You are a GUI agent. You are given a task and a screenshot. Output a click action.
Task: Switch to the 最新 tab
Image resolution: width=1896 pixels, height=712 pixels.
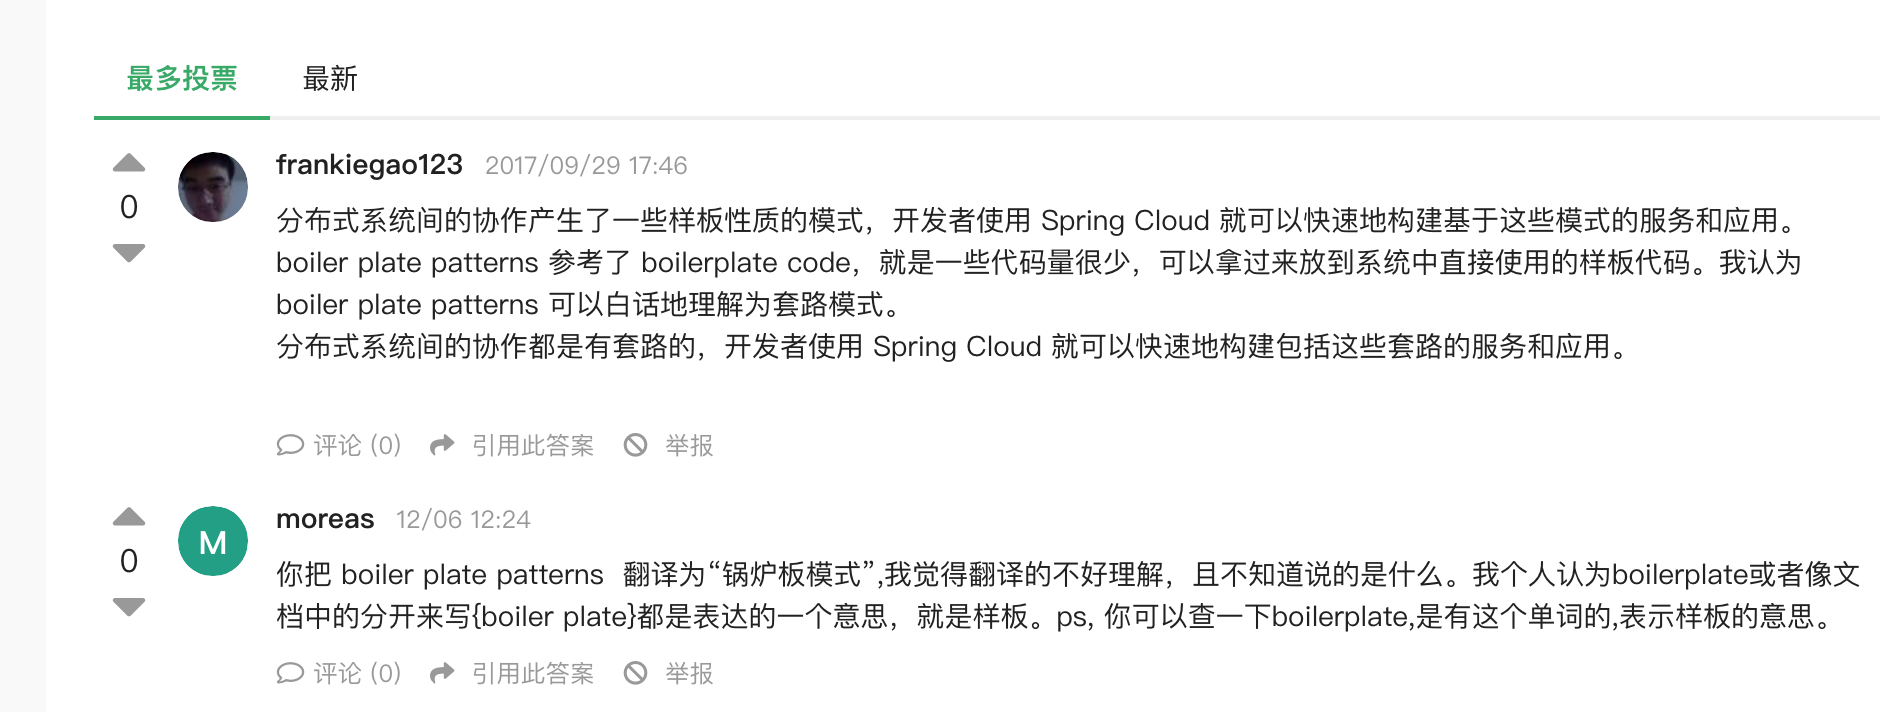tap(331, 79)
